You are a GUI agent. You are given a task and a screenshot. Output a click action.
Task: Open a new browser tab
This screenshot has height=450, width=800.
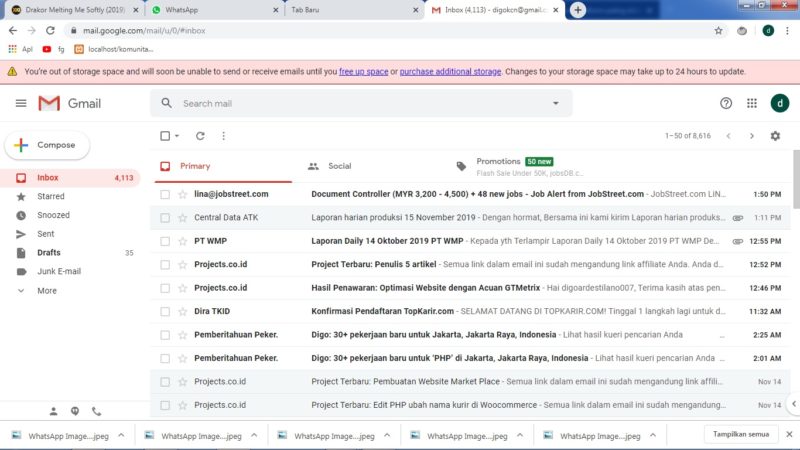[x=578, y=10]
